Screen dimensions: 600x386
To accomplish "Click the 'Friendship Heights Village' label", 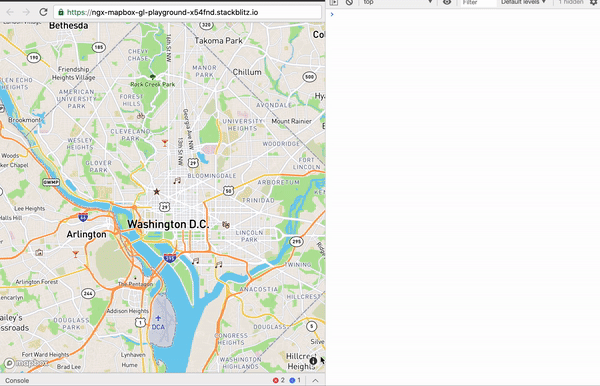I will coord(74,73).
